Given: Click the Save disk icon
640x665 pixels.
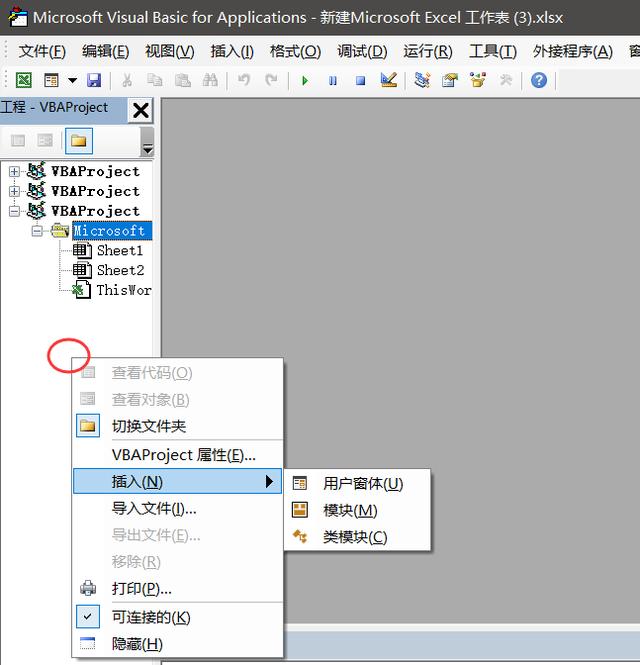Looking at the screenshot, I should pos(94,80).
